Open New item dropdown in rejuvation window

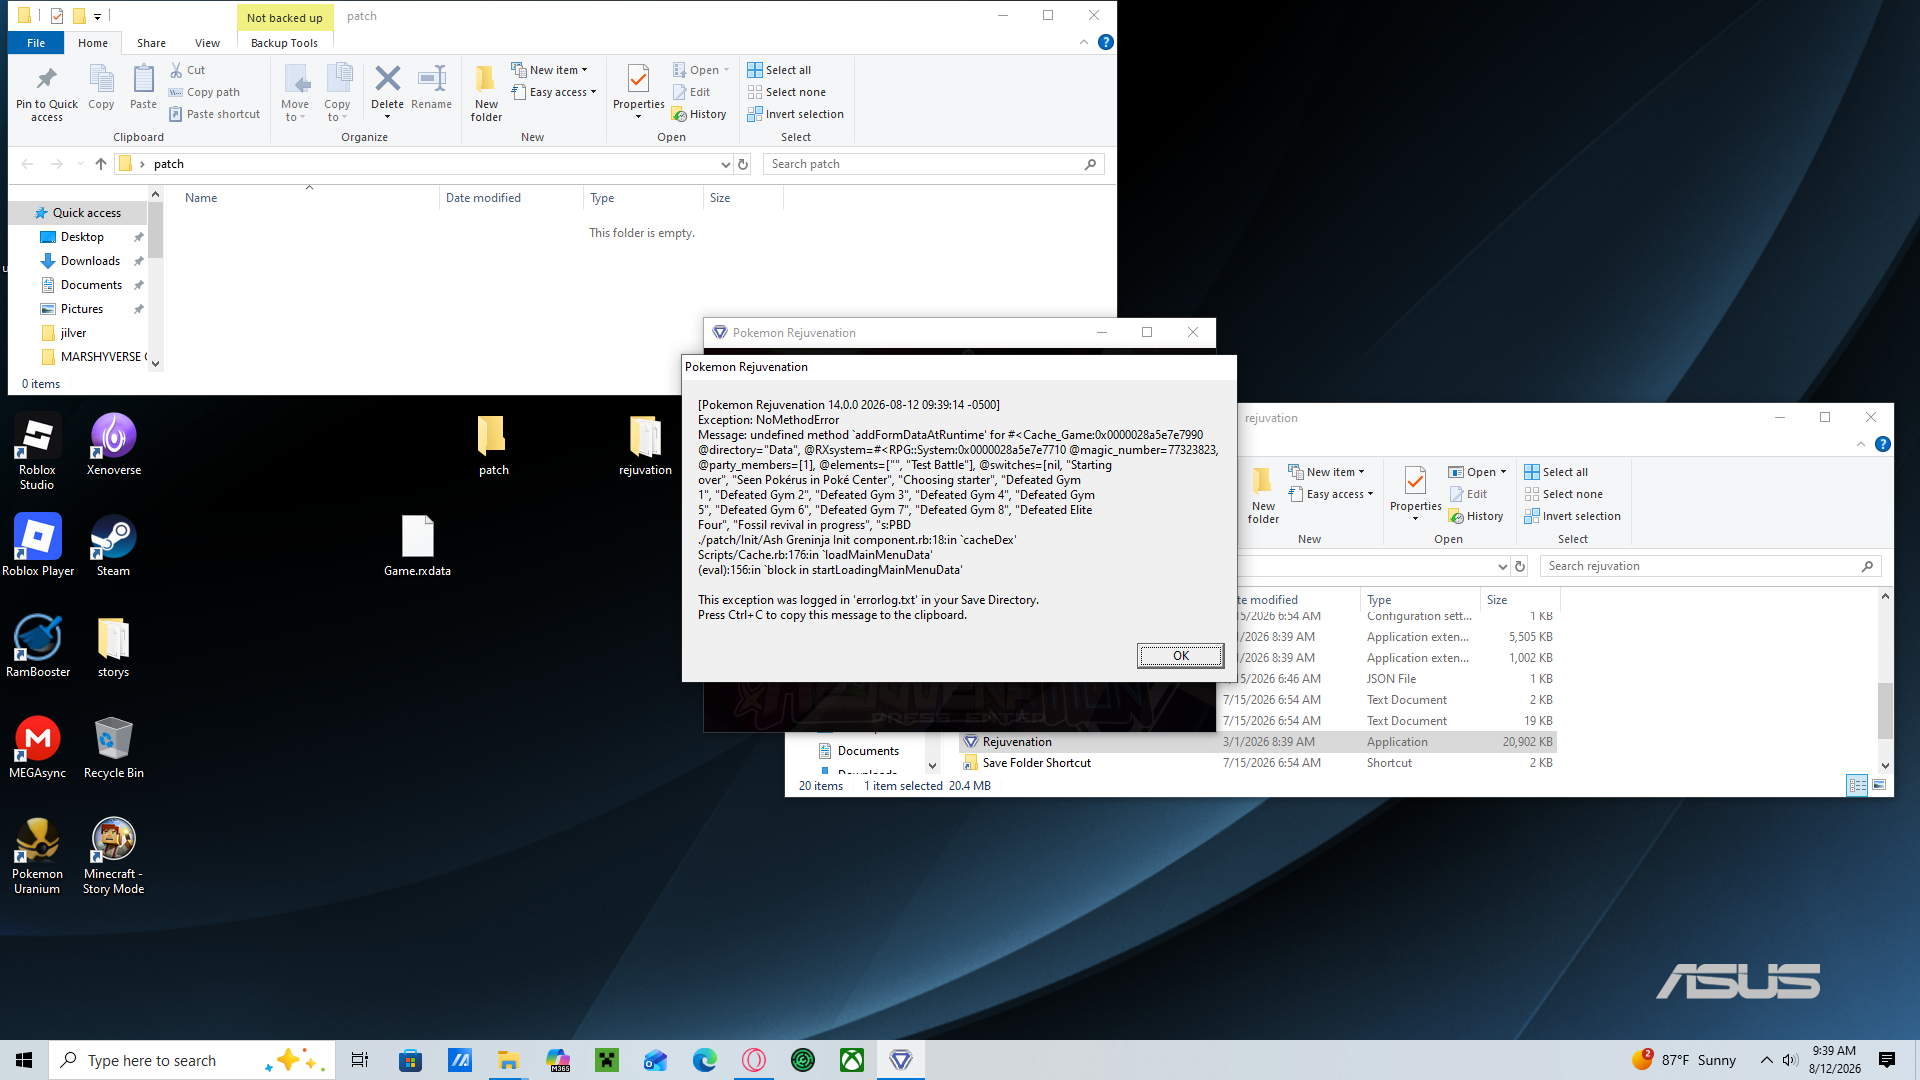[1327, 472]
